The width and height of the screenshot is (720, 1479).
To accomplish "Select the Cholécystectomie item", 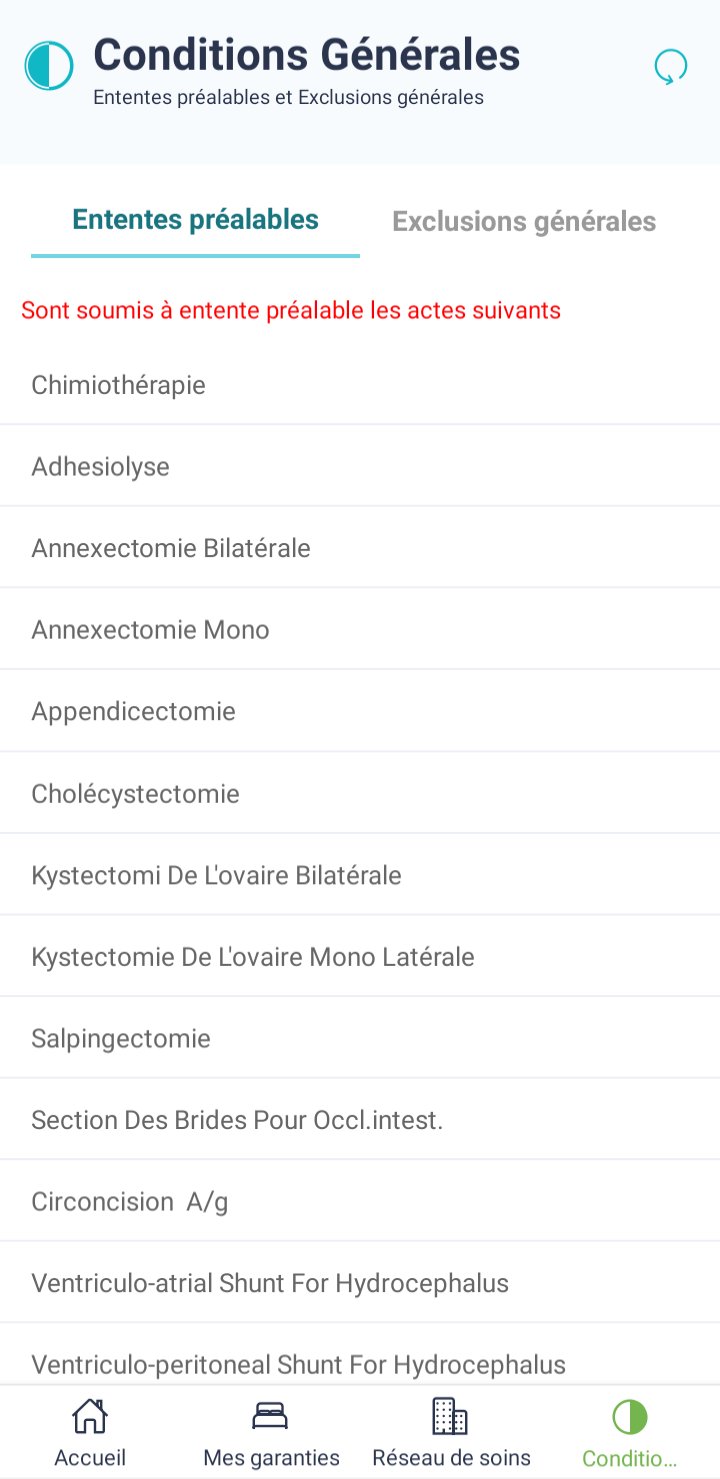I will (x=360, y=794).
